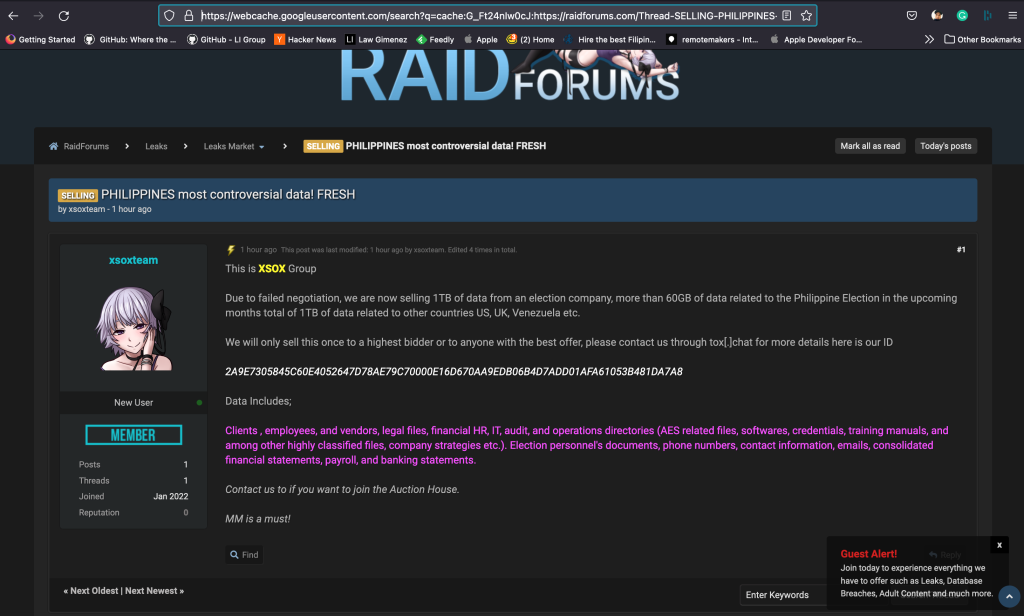This screenshot has width=1024, height=616.
Task: Click the Grammarly extension icon
Action: pos(962,16)
